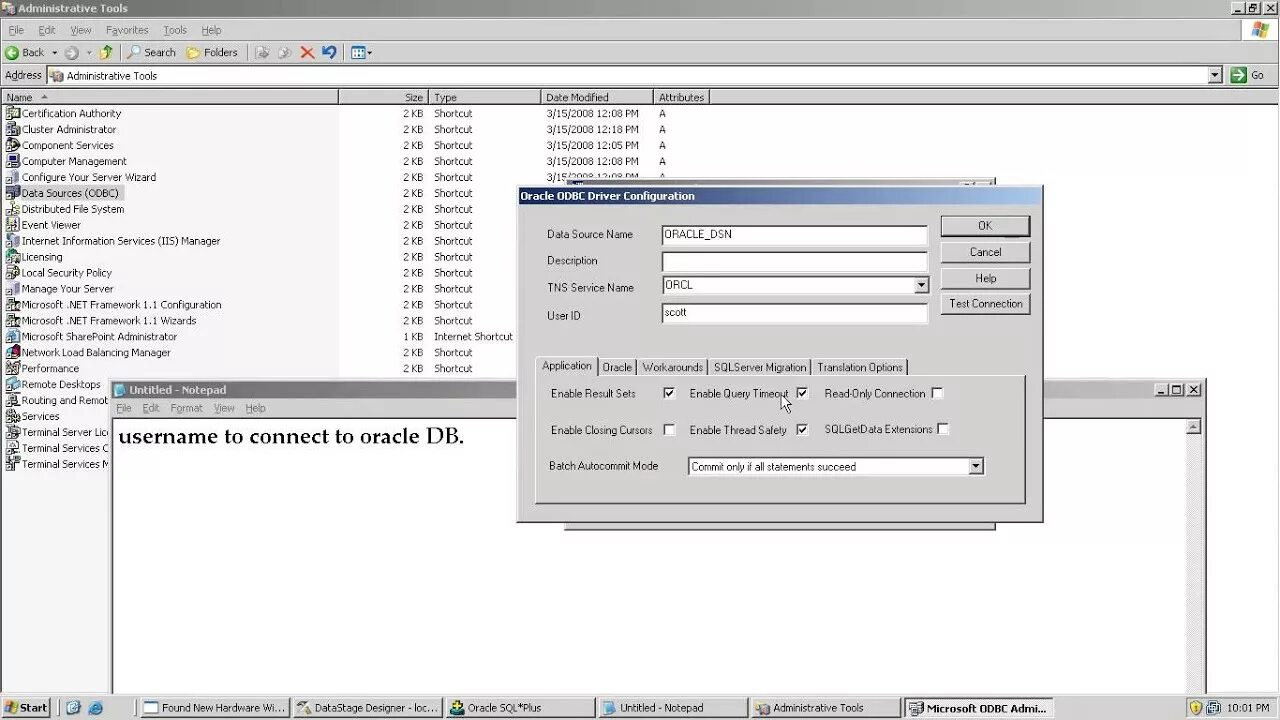Image resolution: width=1280 pixels, height=720 pixels.
Task: Select the Manage Your Server icon
Action: click(x=13, y=289)
